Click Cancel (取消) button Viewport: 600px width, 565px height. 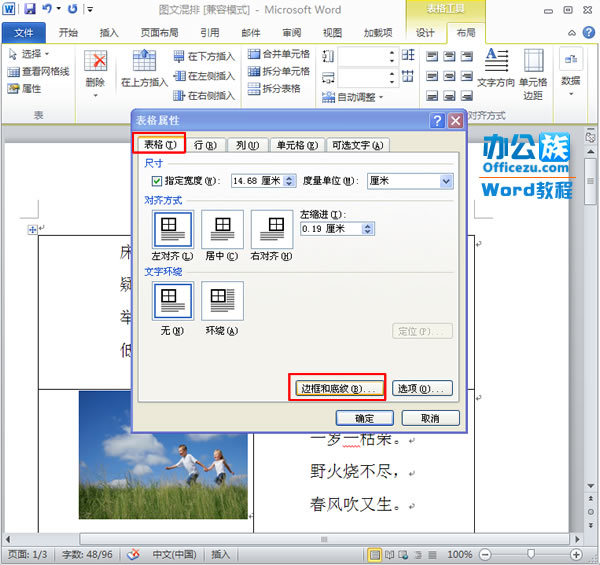(430, 418)
